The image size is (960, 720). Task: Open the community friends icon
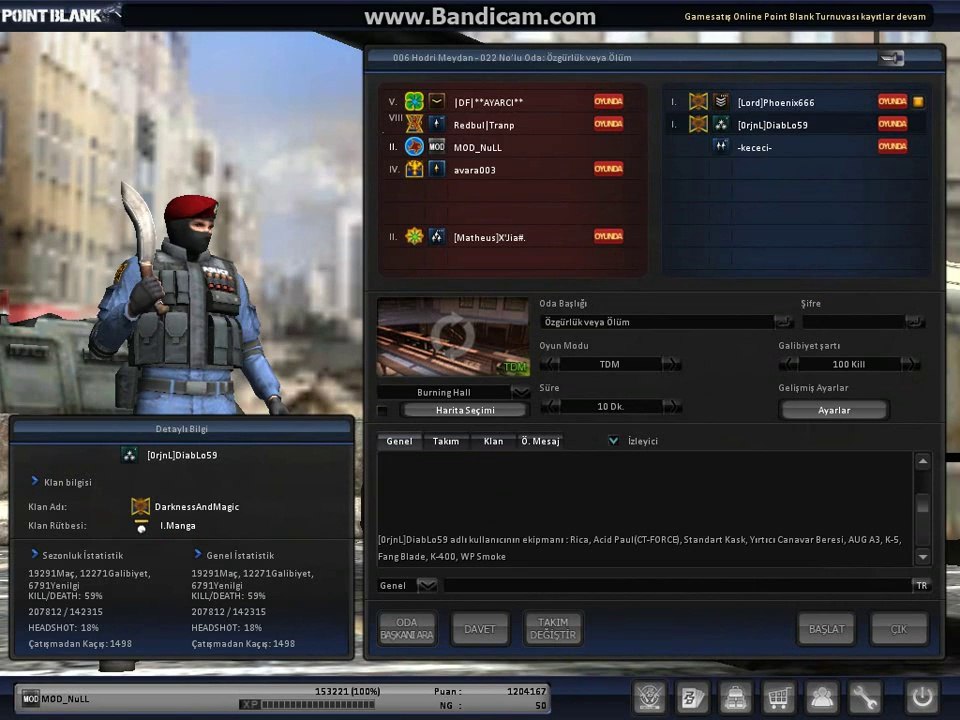[x=822, y=697]
